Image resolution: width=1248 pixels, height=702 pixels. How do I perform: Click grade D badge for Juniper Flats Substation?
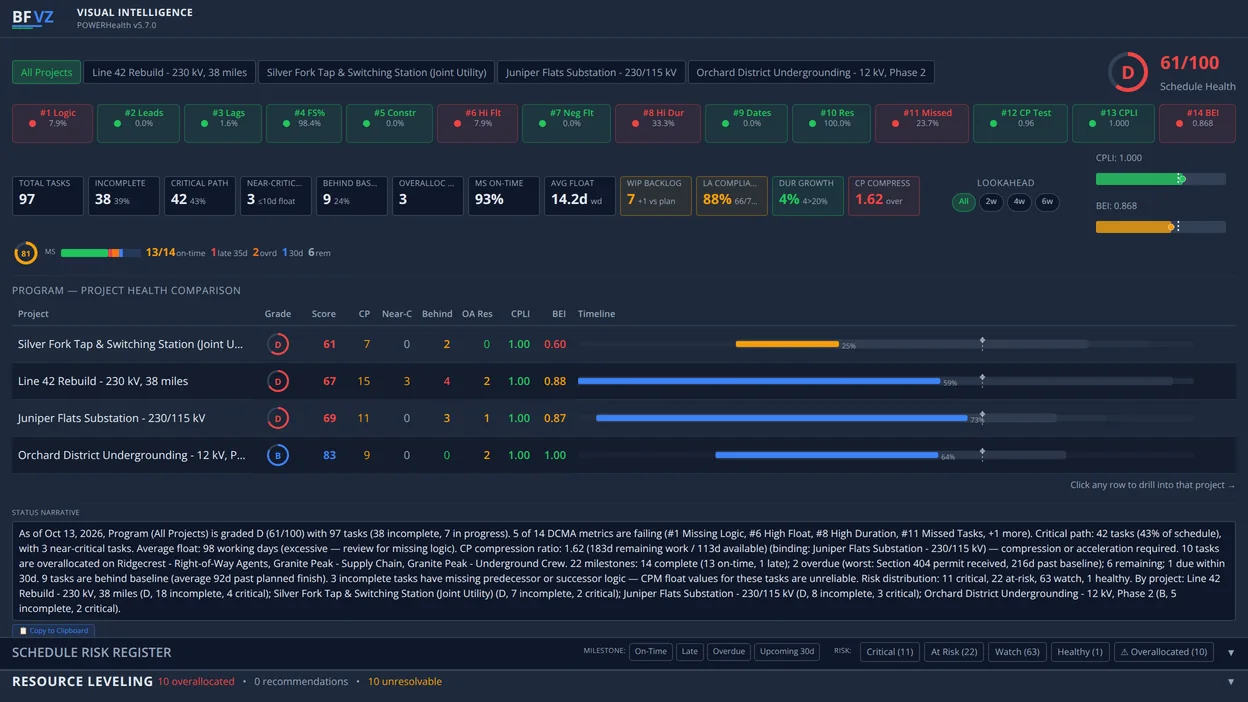(278, 418)
